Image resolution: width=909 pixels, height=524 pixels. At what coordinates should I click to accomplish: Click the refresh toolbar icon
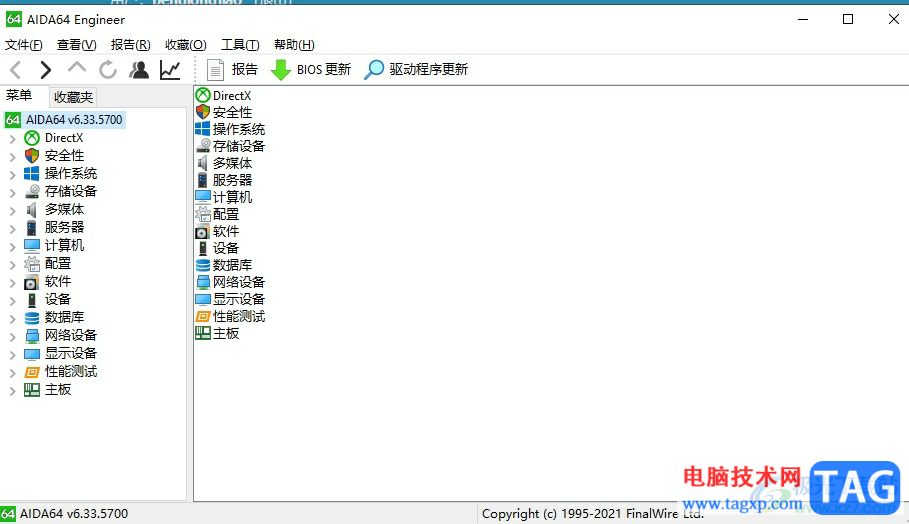tap(108, 70)
